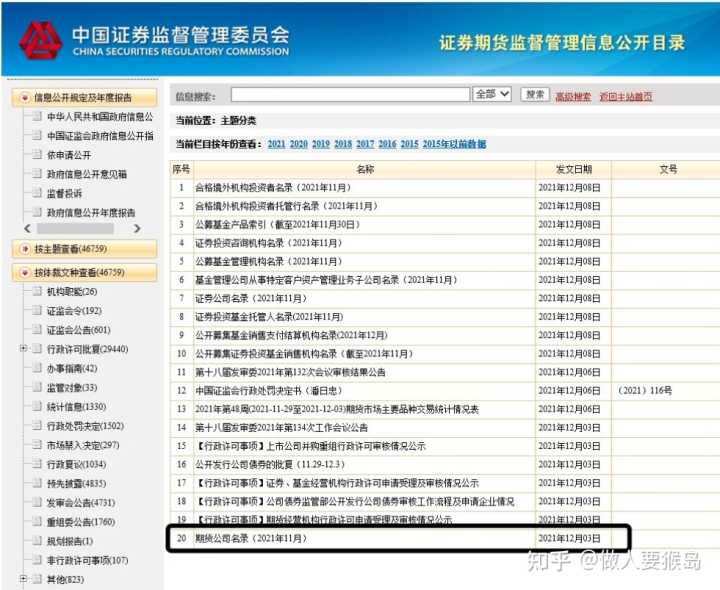
Task: Open 中国证监会行政处罚决定书（潘日忠）
Action: [x=269, y=391]
